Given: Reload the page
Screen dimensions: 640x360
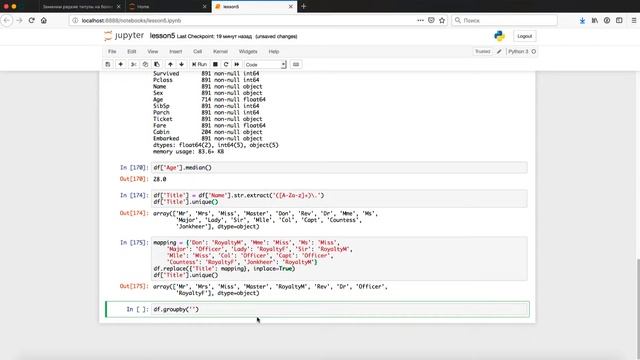Looking at the screenshot, I should [x=31, y=20].
